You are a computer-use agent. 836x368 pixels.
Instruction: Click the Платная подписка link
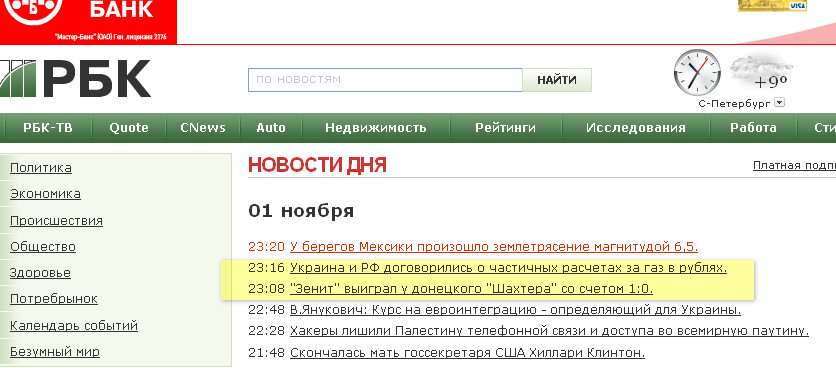(x=794, y=166)
